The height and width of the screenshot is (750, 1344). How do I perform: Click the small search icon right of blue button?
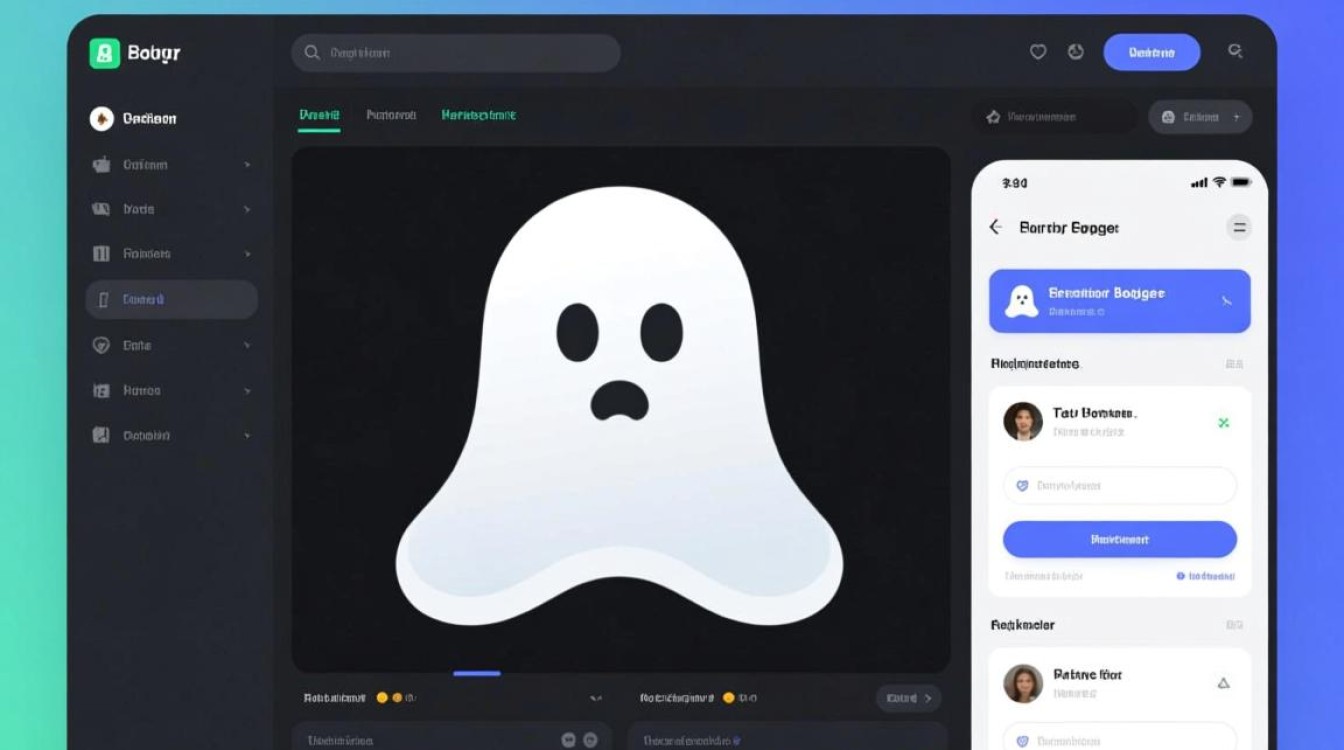pos(1235,51)
